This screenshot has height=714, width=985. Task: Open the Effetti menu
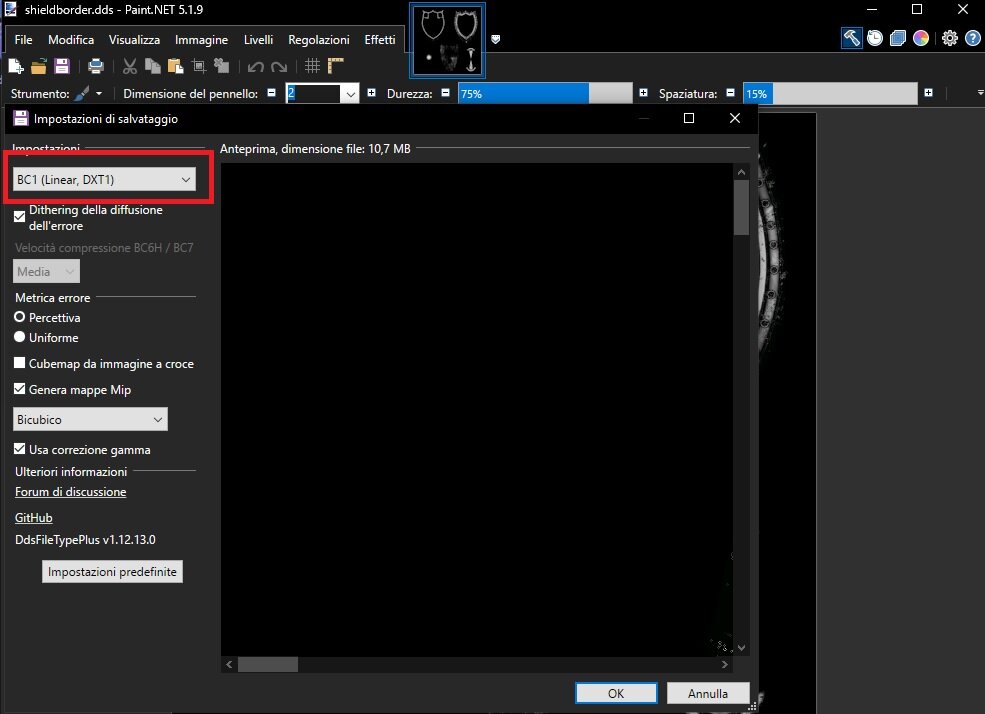pyautogui.click(x=380, y=40)
